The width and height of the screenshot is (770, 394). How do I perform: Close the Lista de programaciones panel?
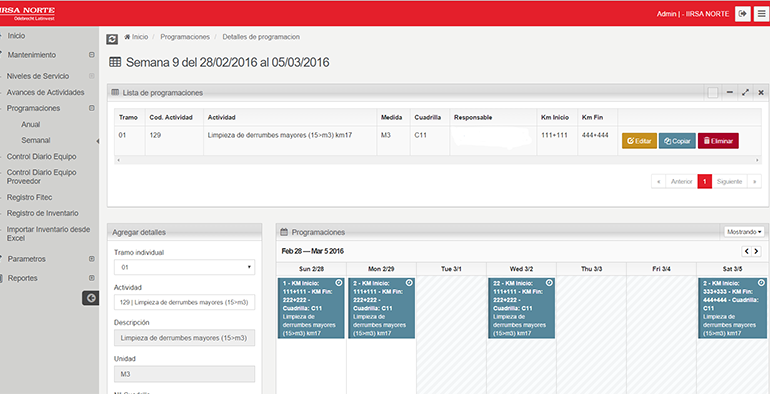761,92
